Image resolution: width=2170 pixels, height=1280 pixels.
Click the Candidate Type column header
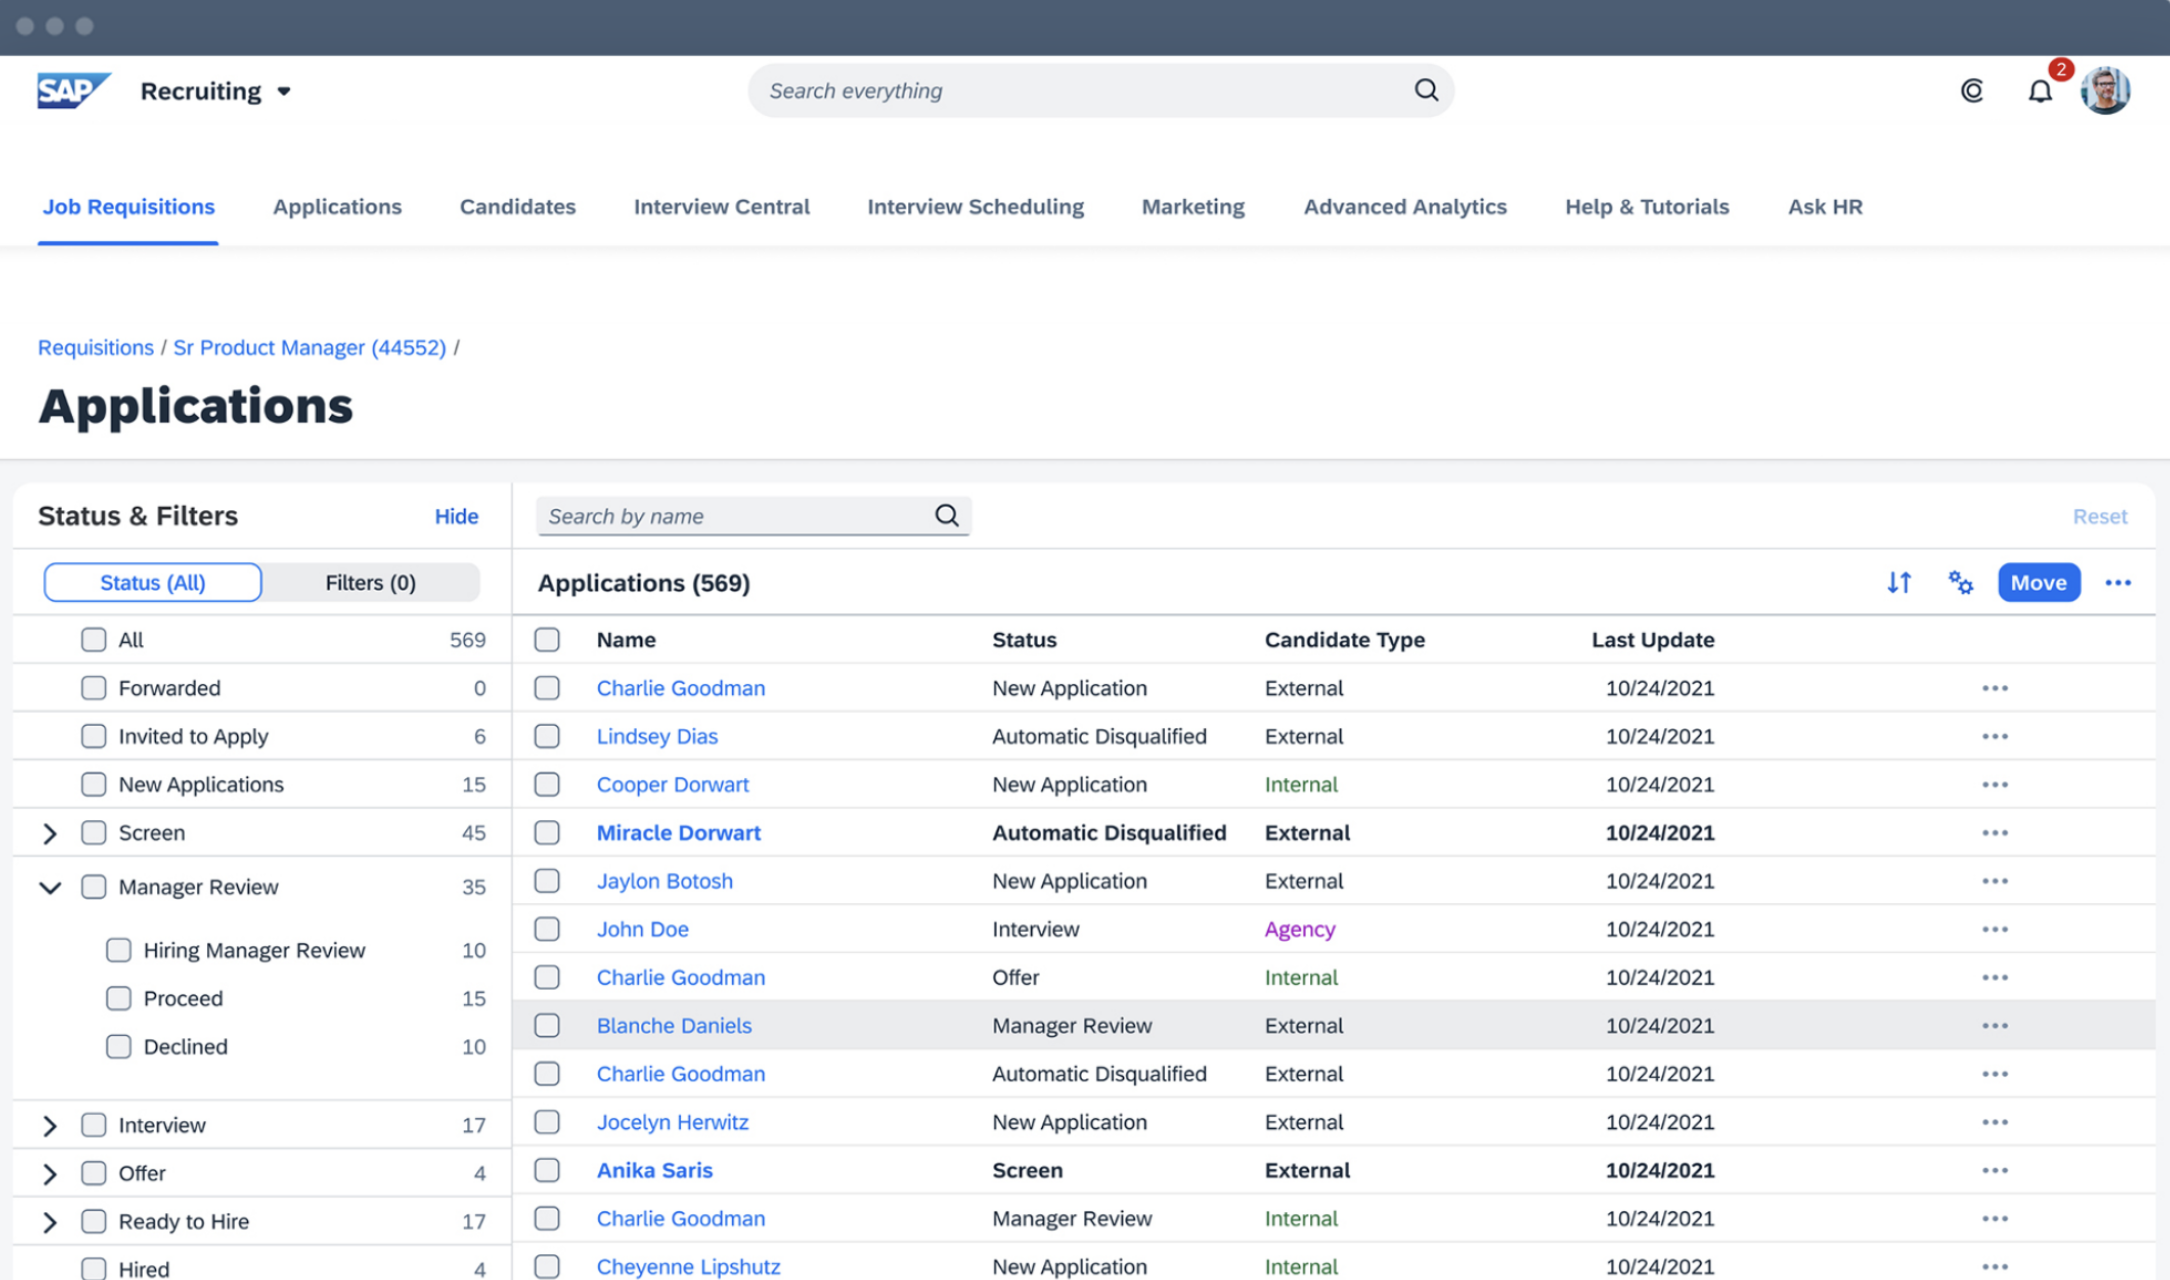[x=1344, y=640]
